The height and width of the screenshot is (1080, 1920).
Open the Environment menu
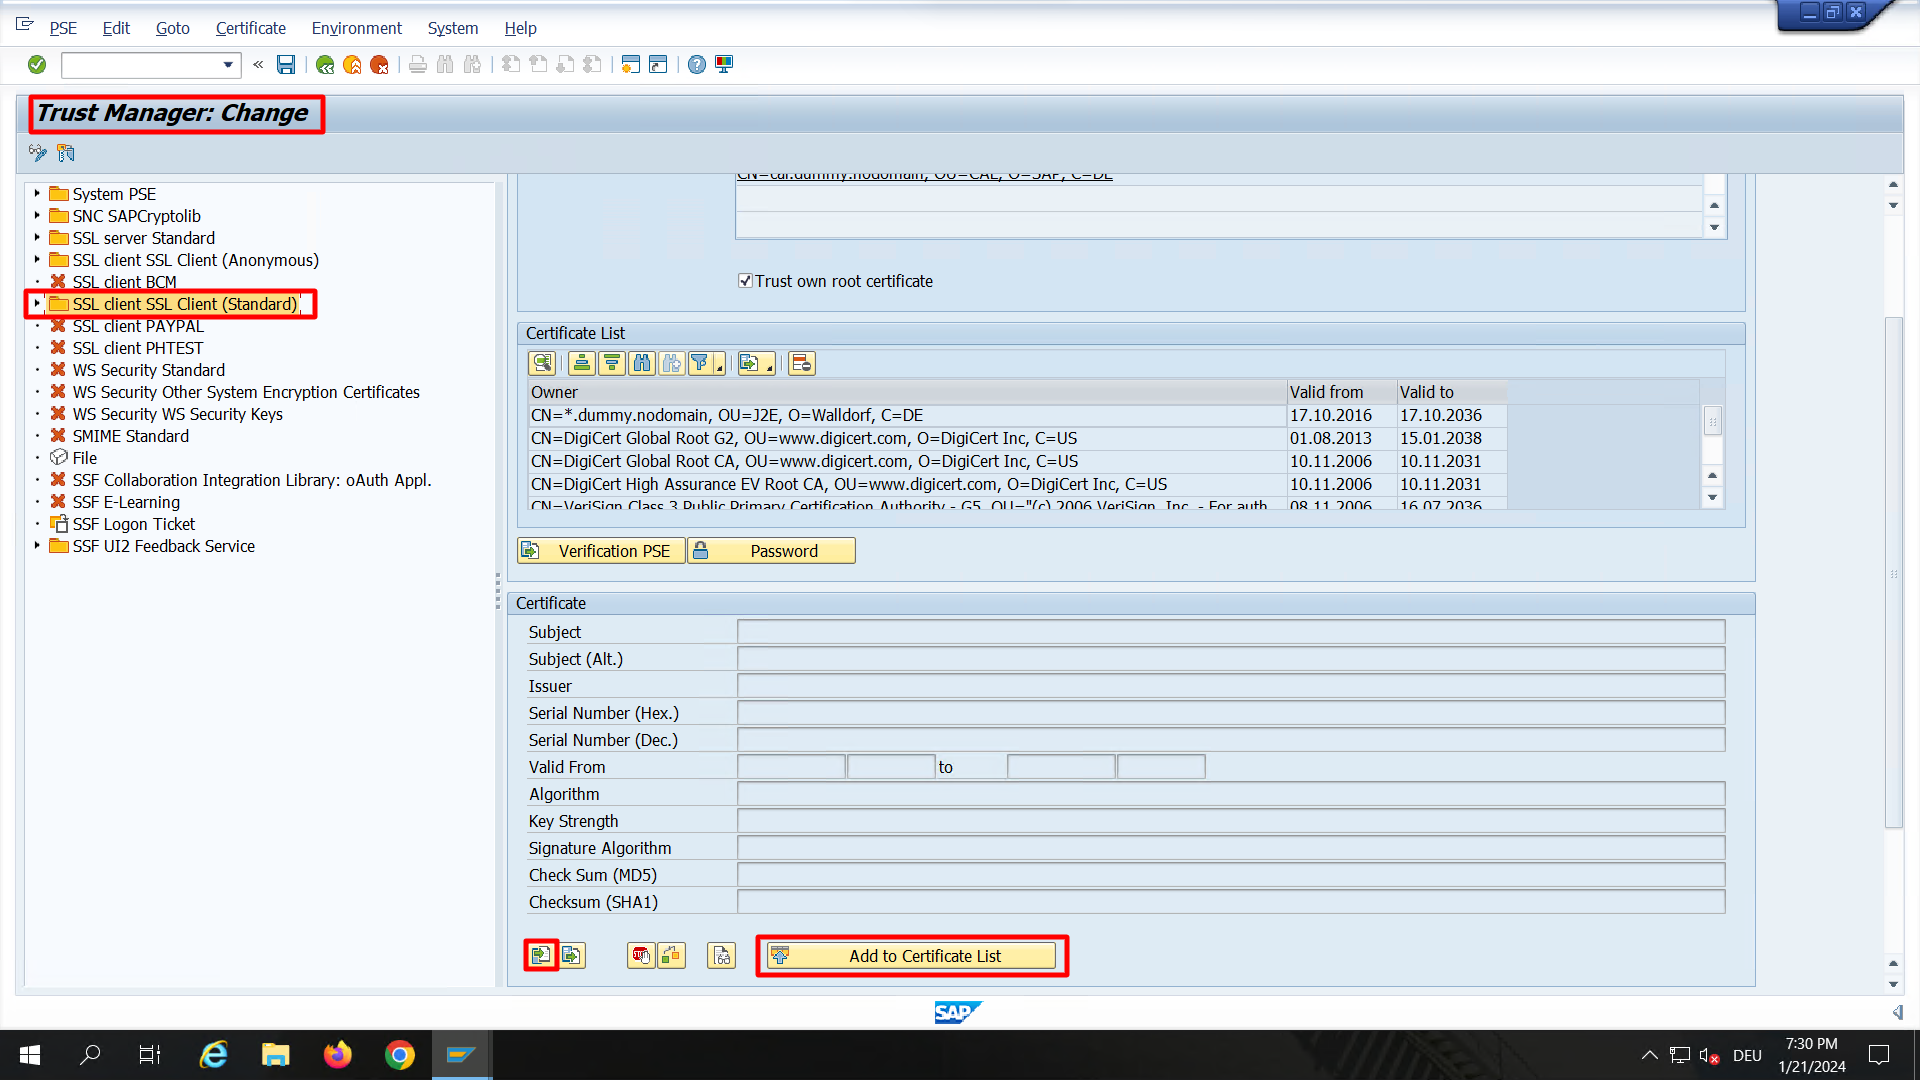[x=356, y=28]
